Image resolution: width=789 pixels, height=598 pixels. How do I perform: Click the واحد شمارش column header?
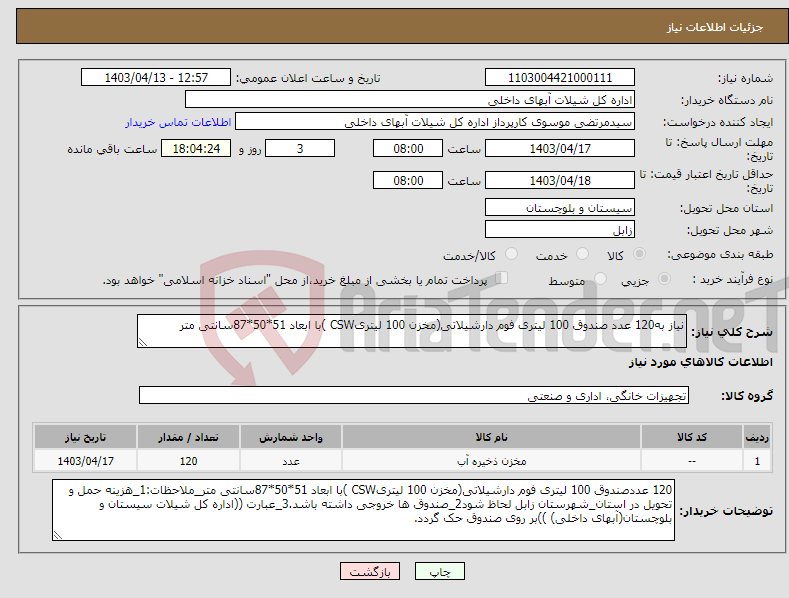(291, 437)
